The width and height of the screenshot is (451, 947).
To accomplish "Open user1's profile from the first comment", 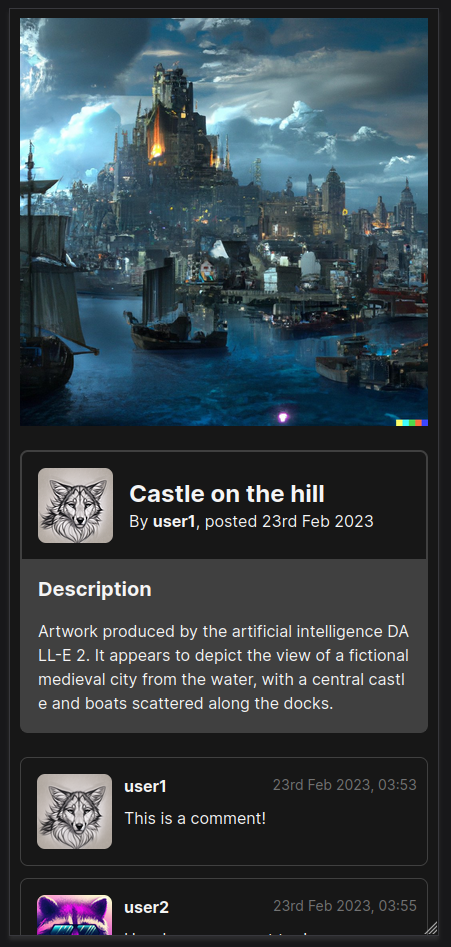I will pos(146,786).
